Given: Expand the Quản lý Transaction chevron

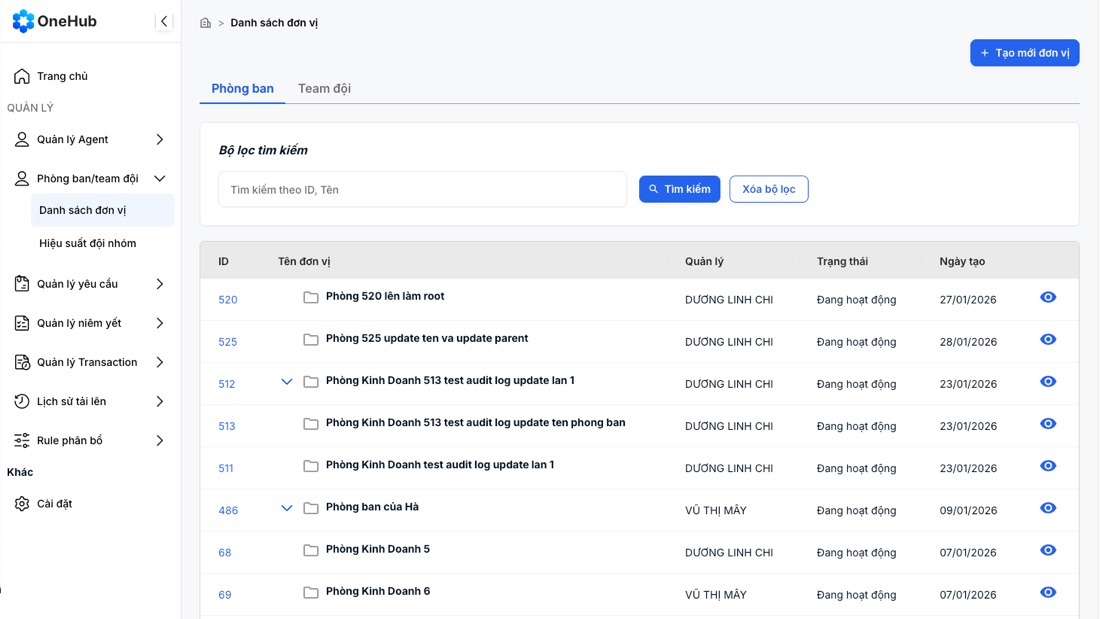Looking at the screenshot, I should [160, 362].
